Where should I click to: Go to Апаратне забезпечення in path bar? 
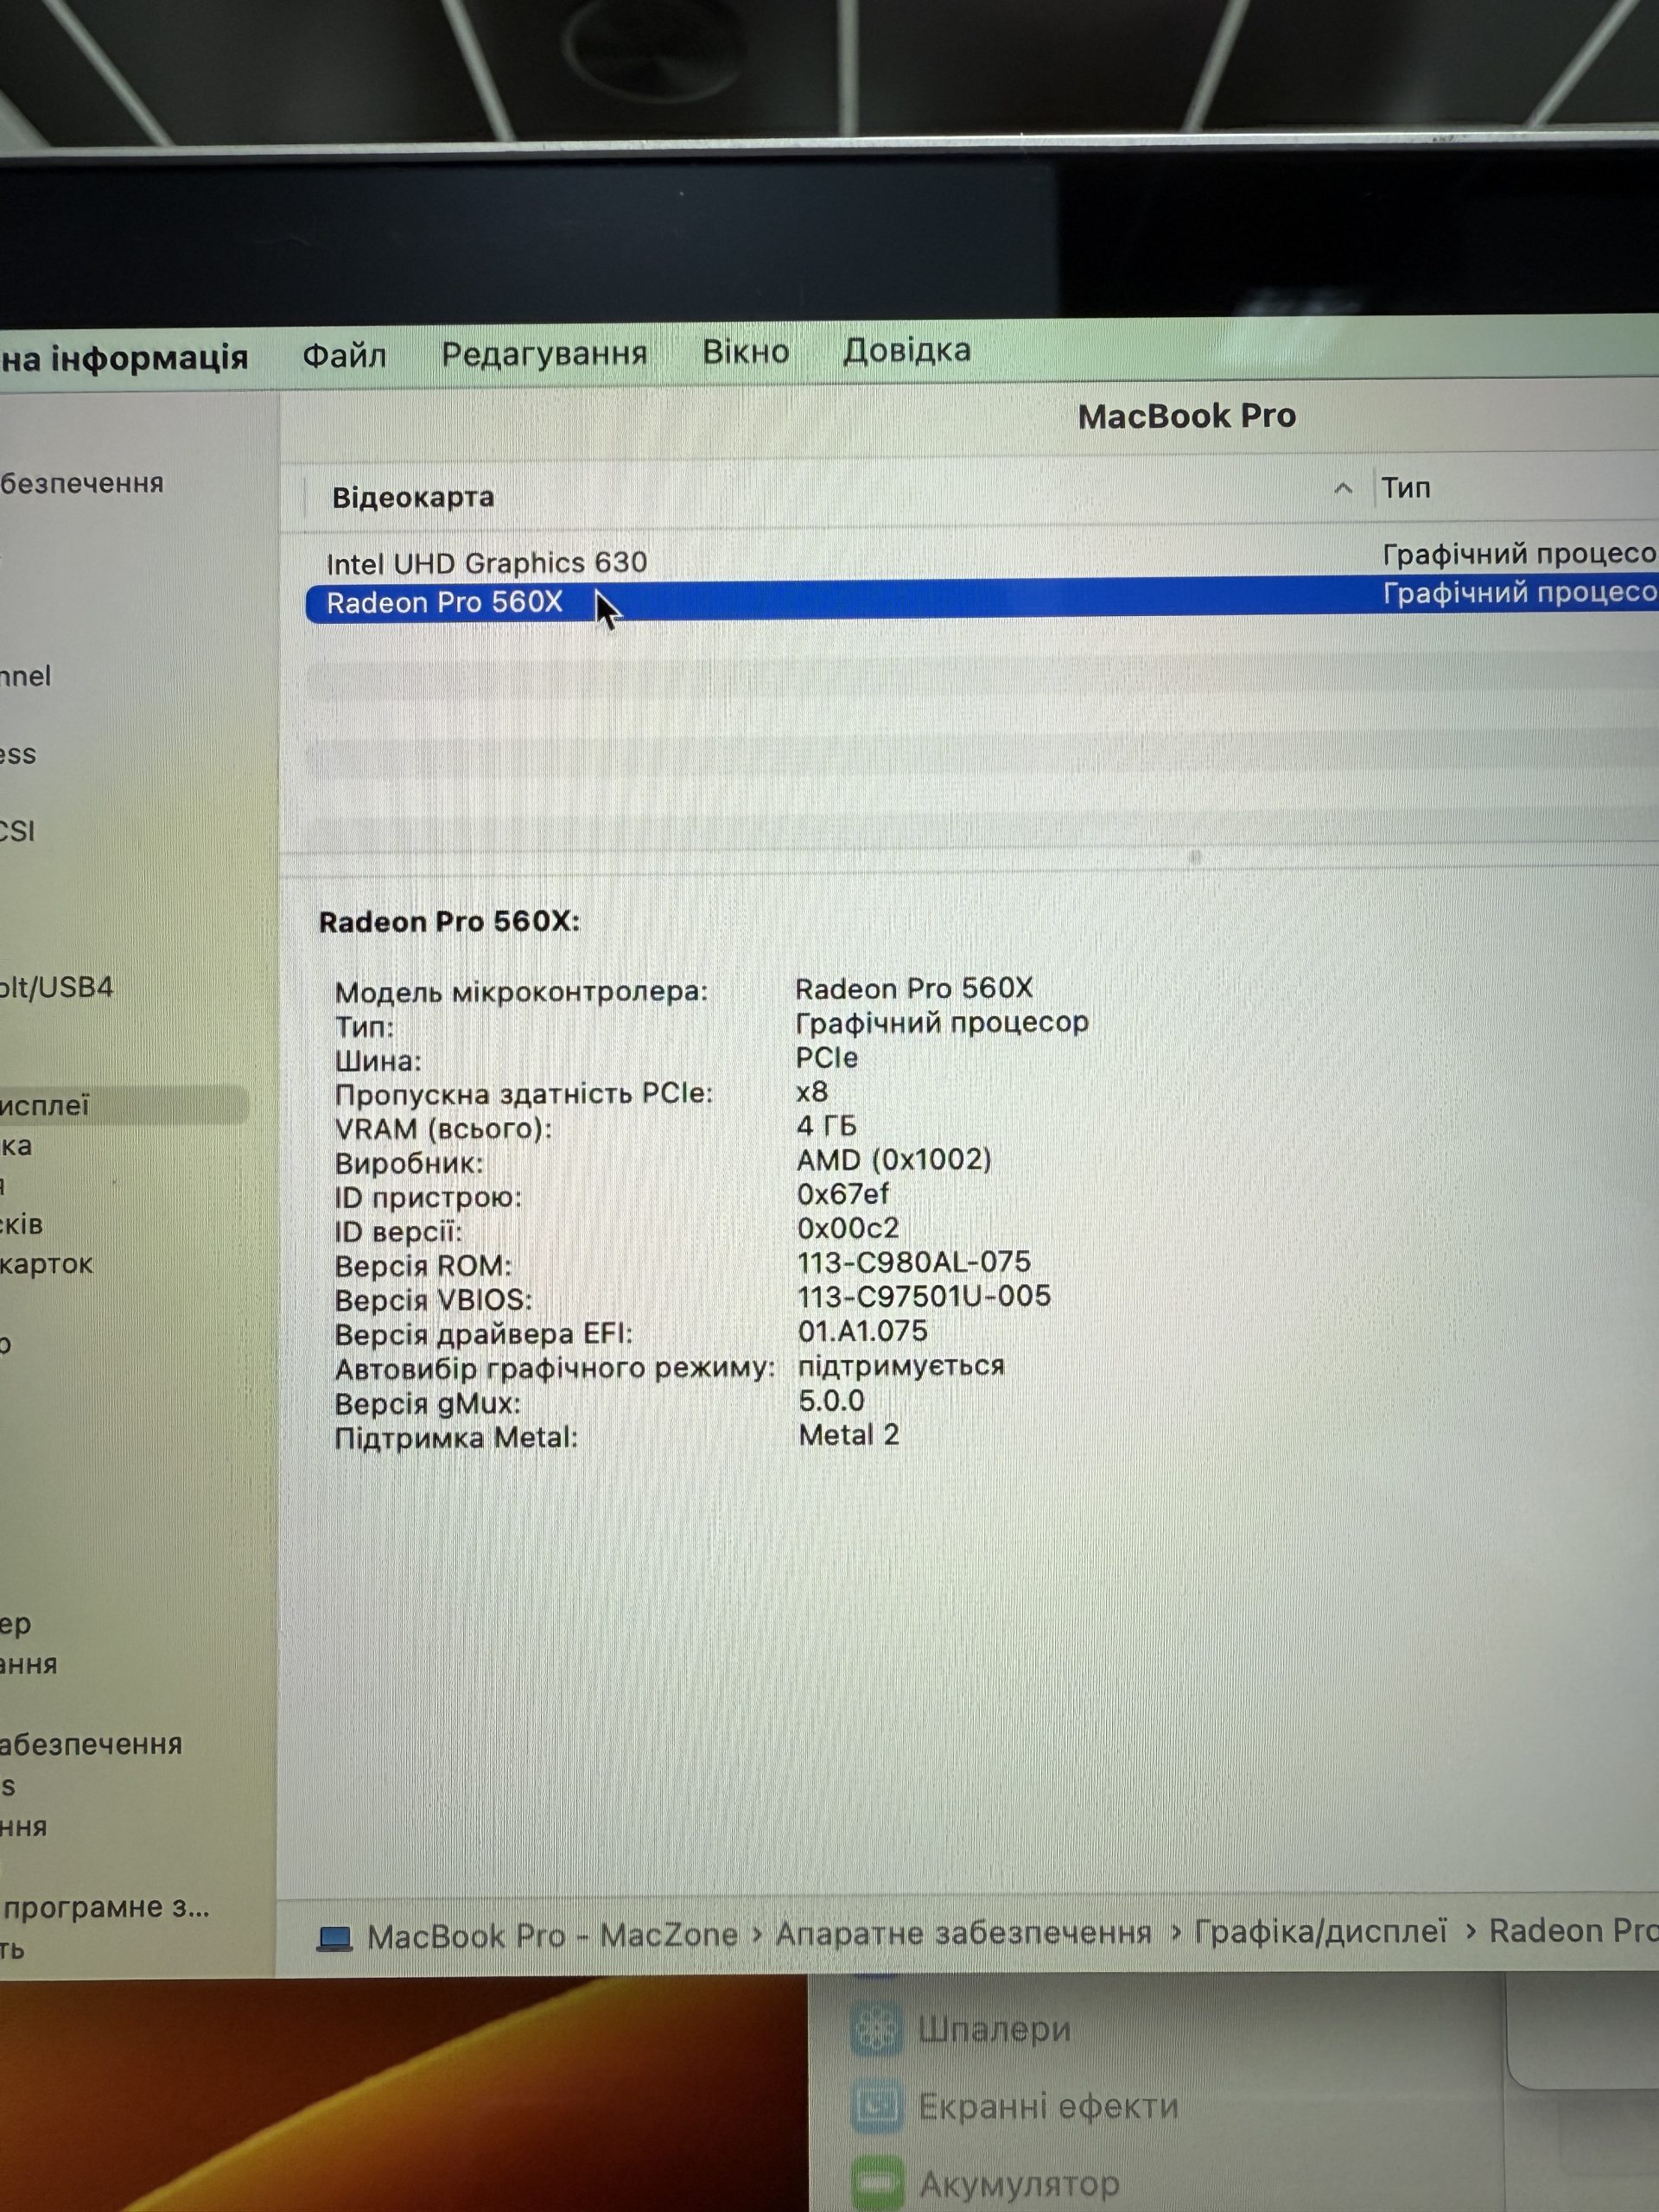963,1933
